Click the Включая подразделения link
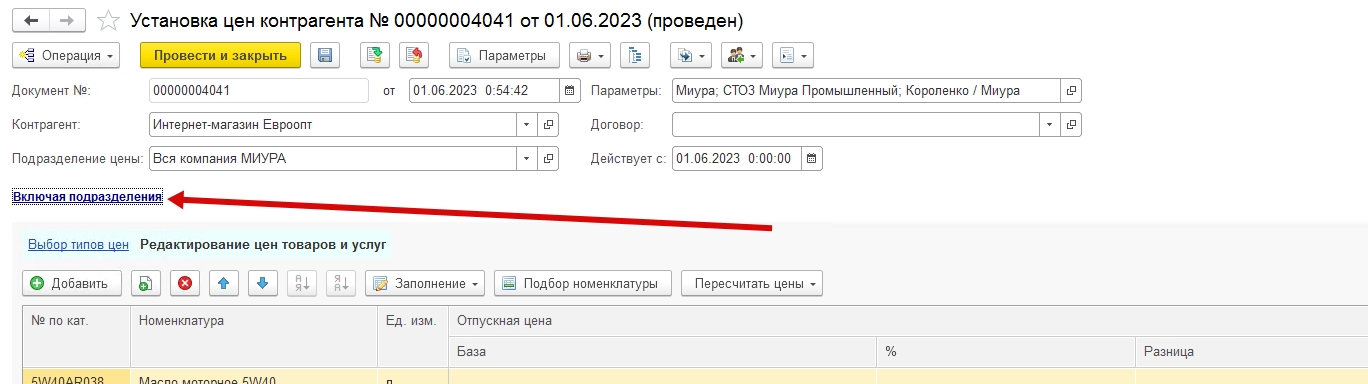 (87, 197)
